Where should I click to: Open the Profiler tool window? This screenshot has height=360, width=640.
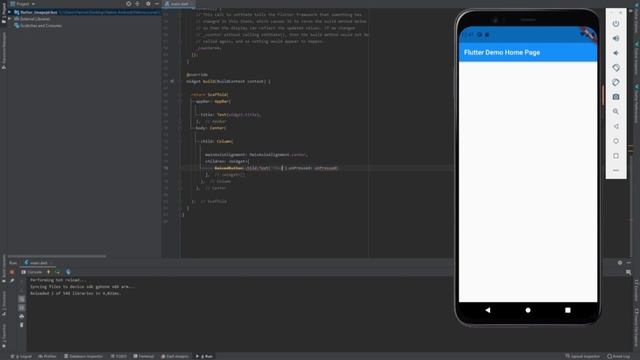pyautogui.click(x=47, y=356)
